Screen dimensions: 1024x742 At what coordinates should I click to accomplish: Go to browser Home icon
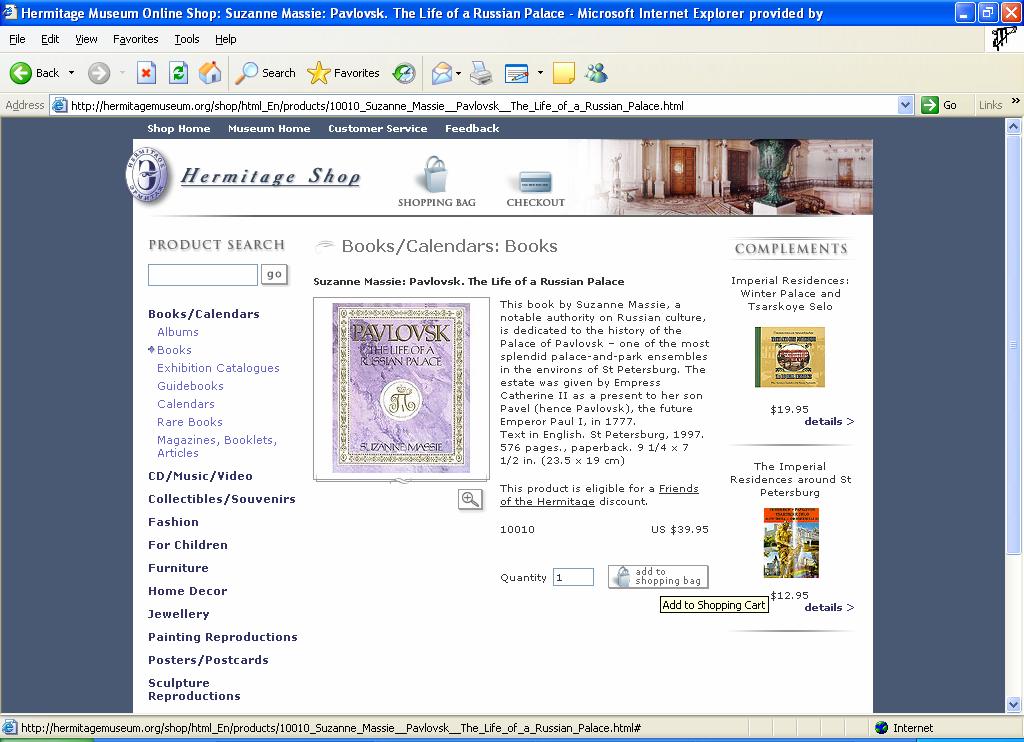coord(210,73)
